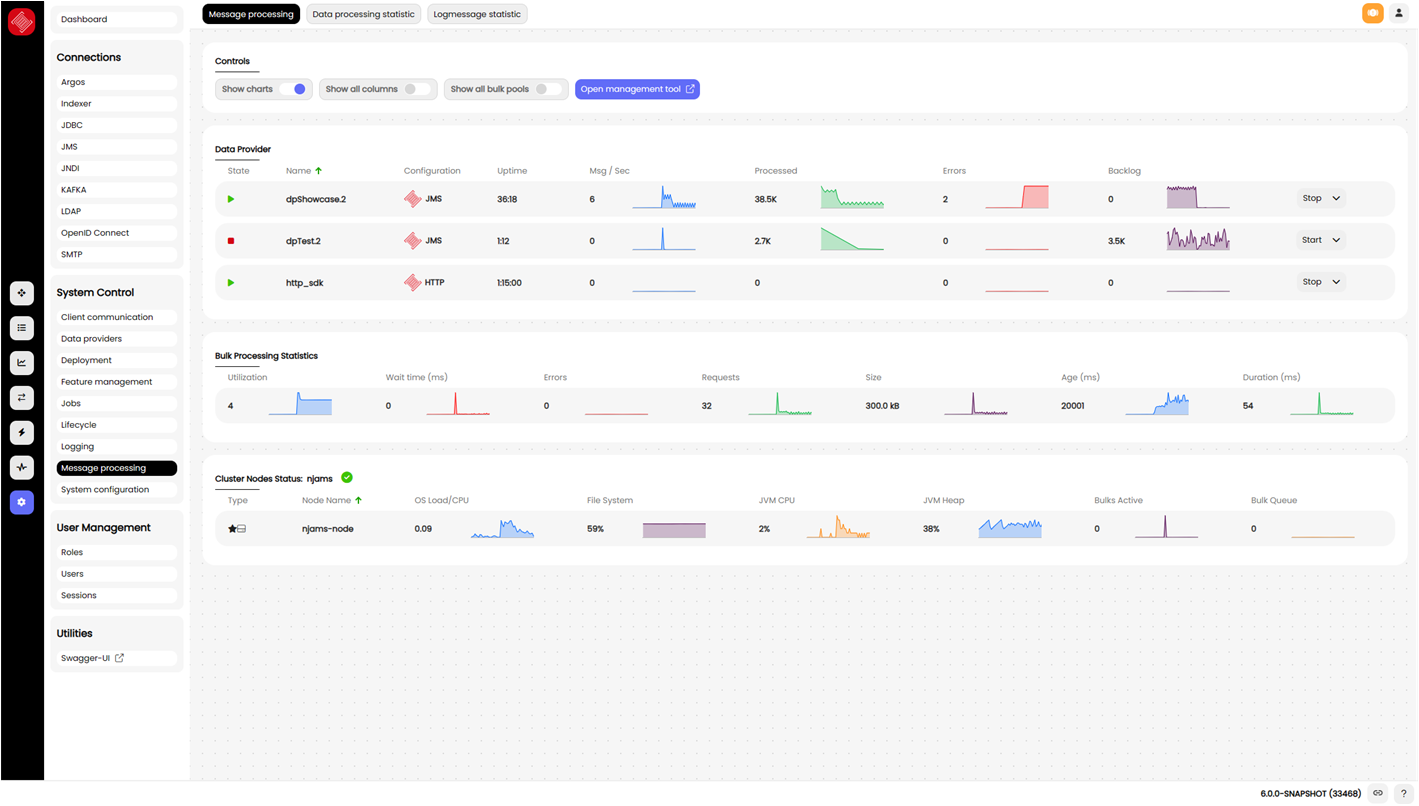This screenshot has width=1419, height=806.
Task: Toggle the Show all bulk pools switch
Action: (548, 89)
